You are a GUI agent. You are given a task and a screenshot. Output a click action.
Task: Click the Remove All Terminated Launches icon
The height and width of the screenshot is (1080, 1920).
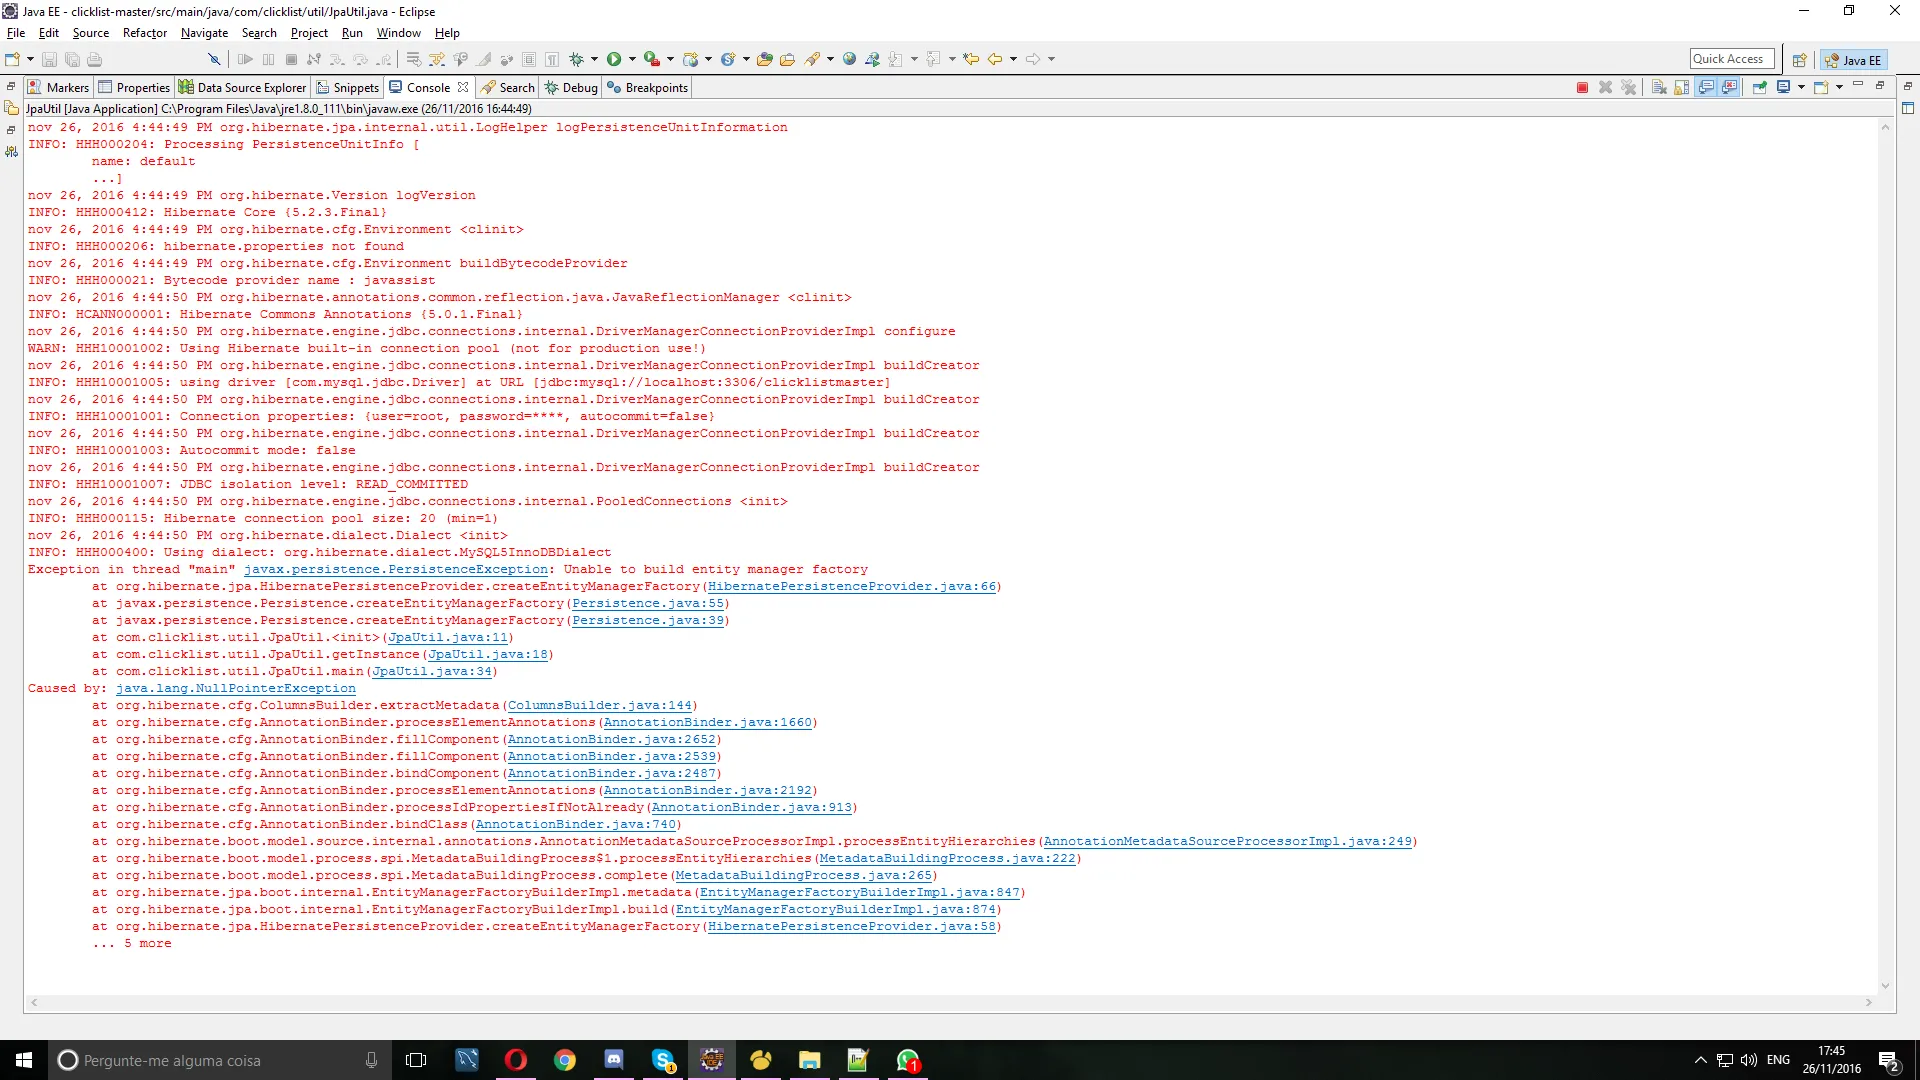pyautogui.click(x=1628, y=88)
